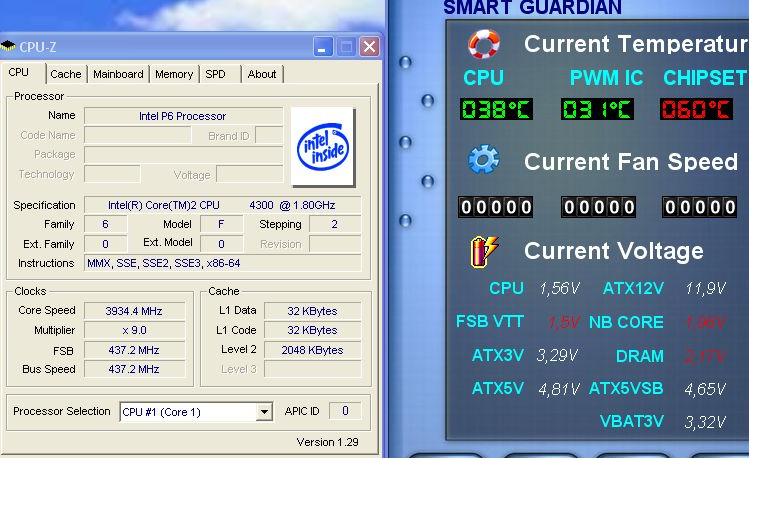Viewport: 776px width, 531px height.
Task: Click the Current Fan Speed heading
Action: (x=631, y=162)
